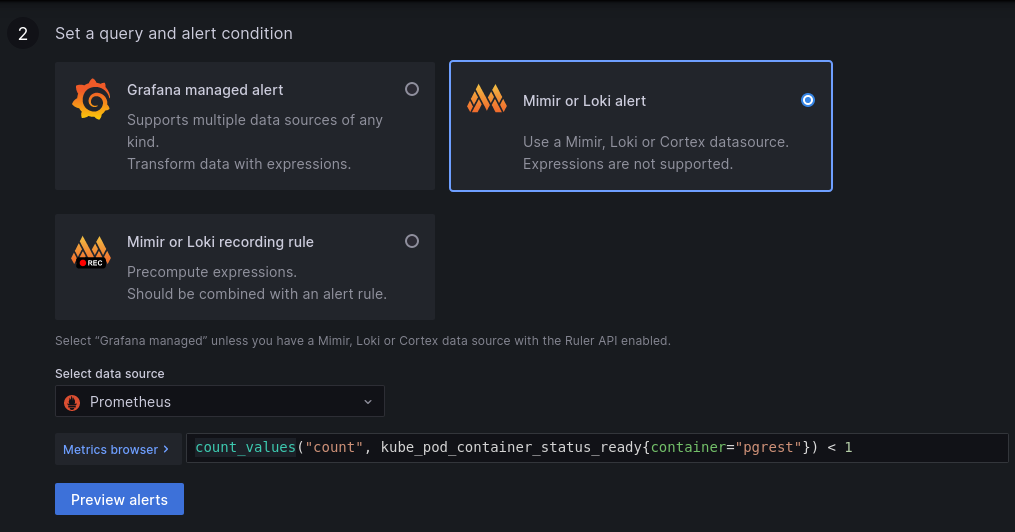This screenshot has width=1015, height=532.
Task: Click the Ruler API hint text below cards
Action: [x=362, y=340]
